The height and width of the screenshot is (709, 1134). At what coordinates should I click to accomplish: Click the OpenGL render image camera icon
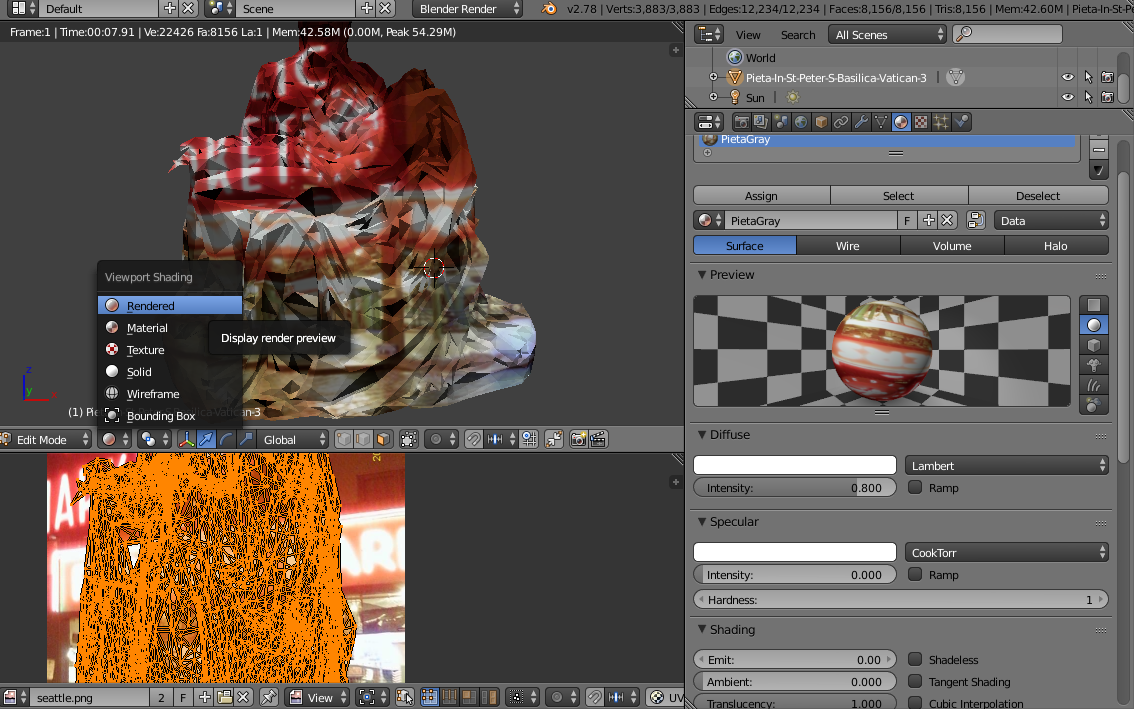[579, 439]
